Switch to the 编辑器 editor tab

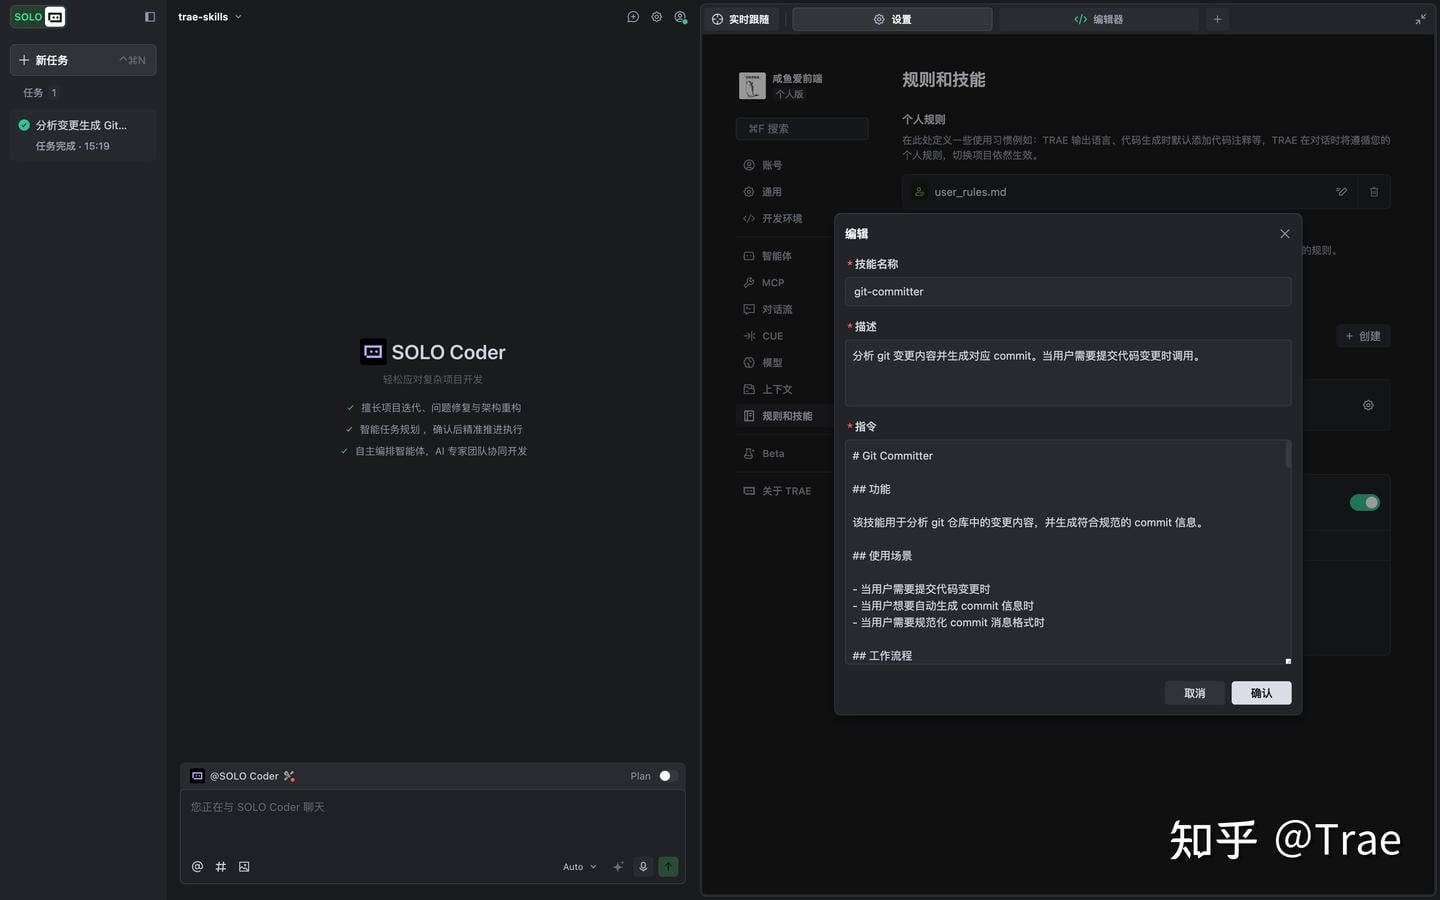pyautogui.click(x=1098, y=19)
